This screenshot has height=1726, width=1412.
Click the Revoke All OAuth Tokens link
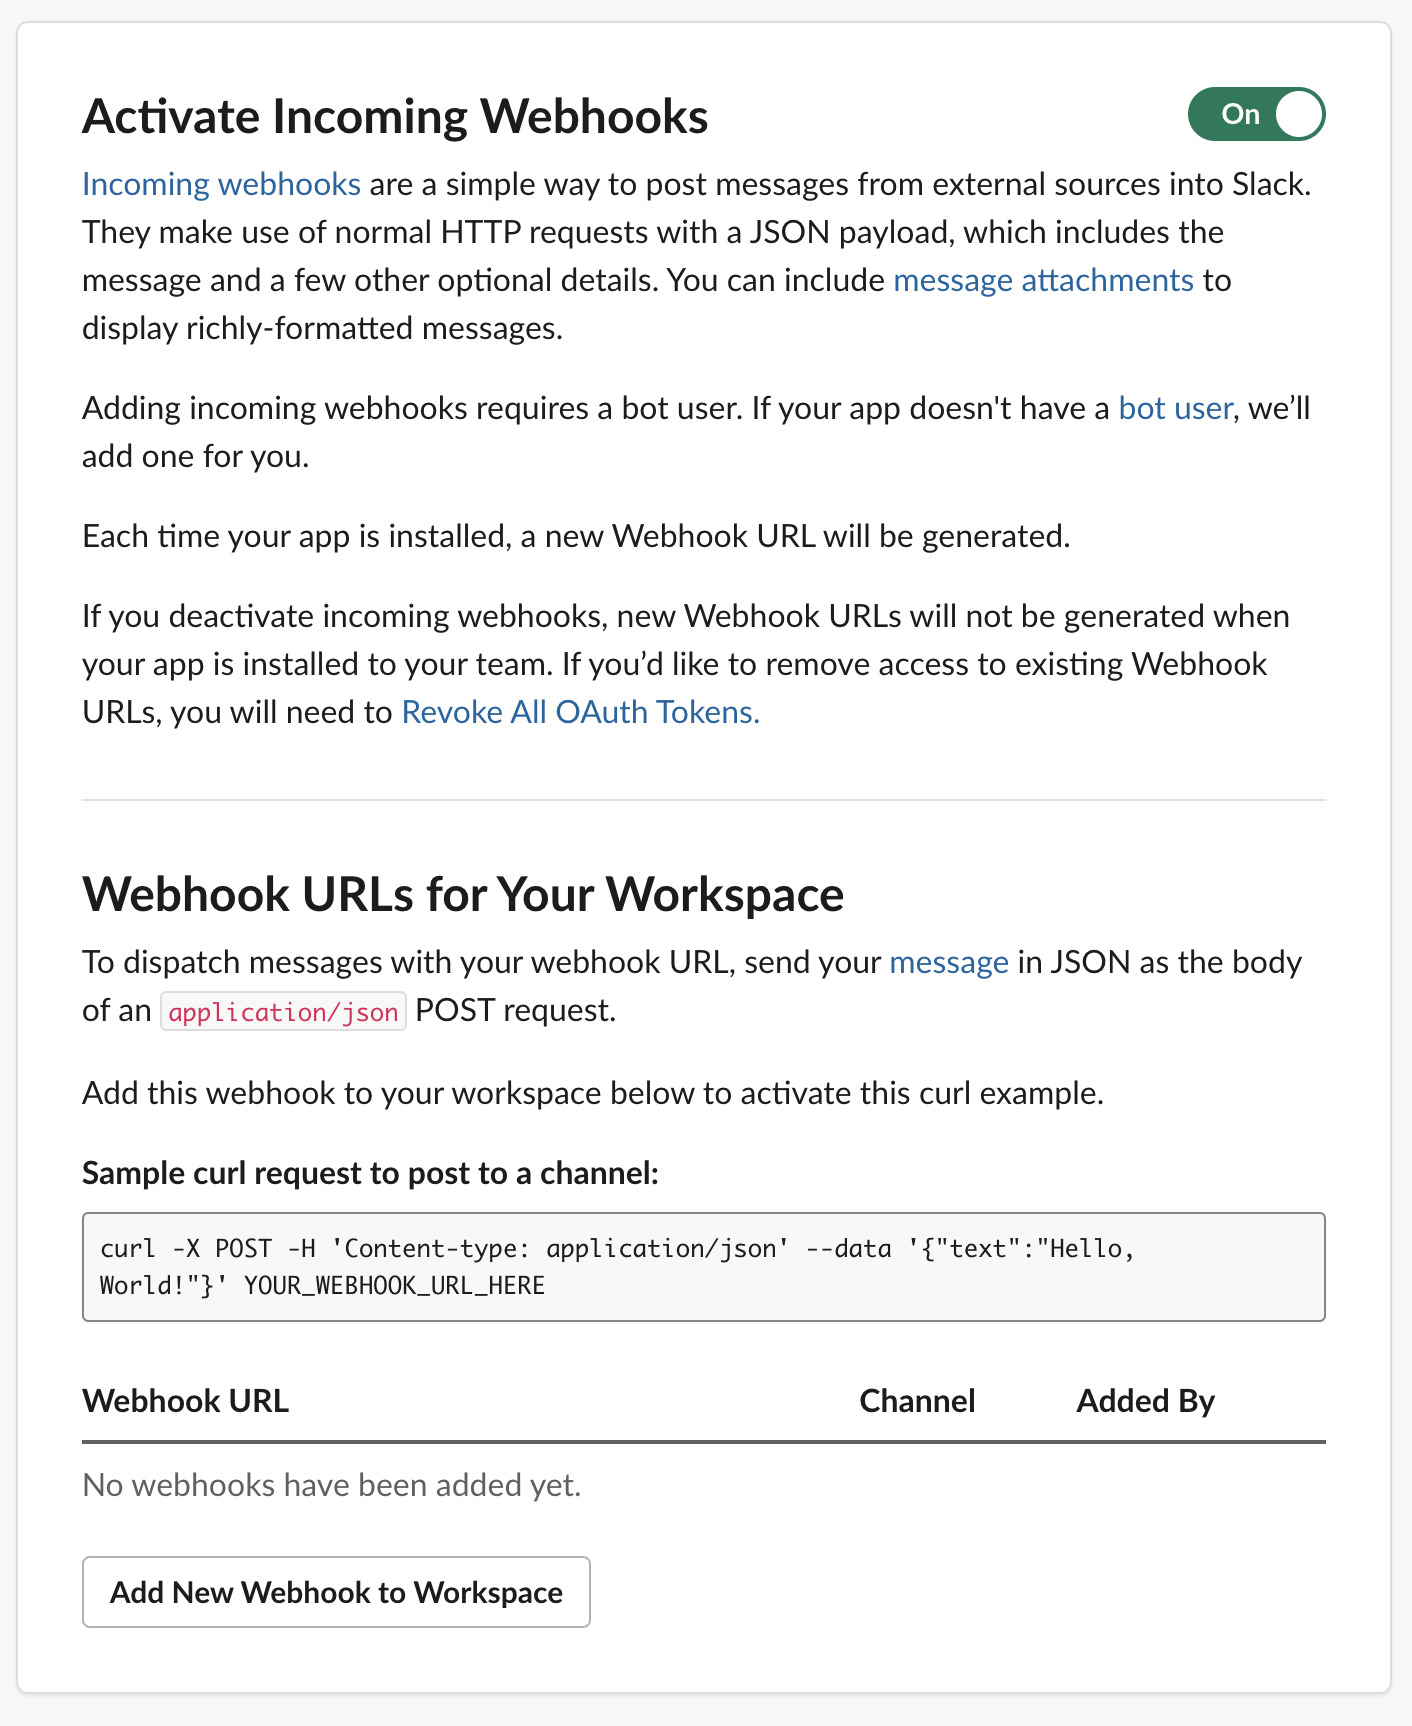click(580, 712)
